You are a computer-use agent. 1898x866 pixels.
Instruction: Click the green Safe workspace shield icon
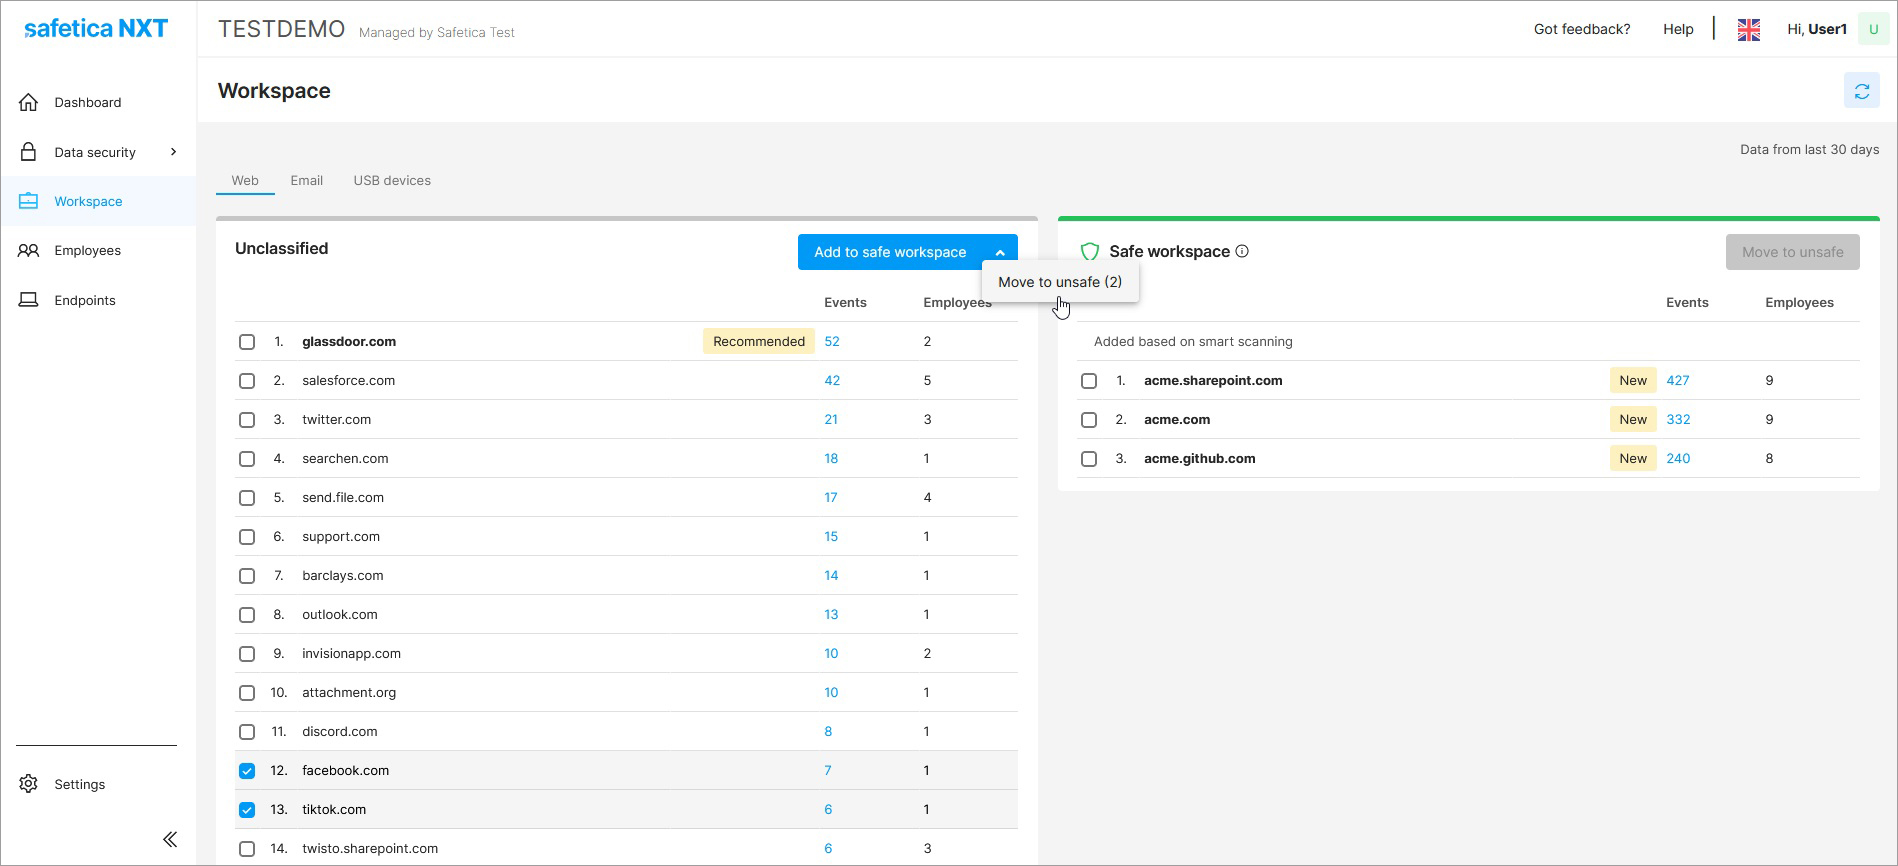coord(1090,252)
